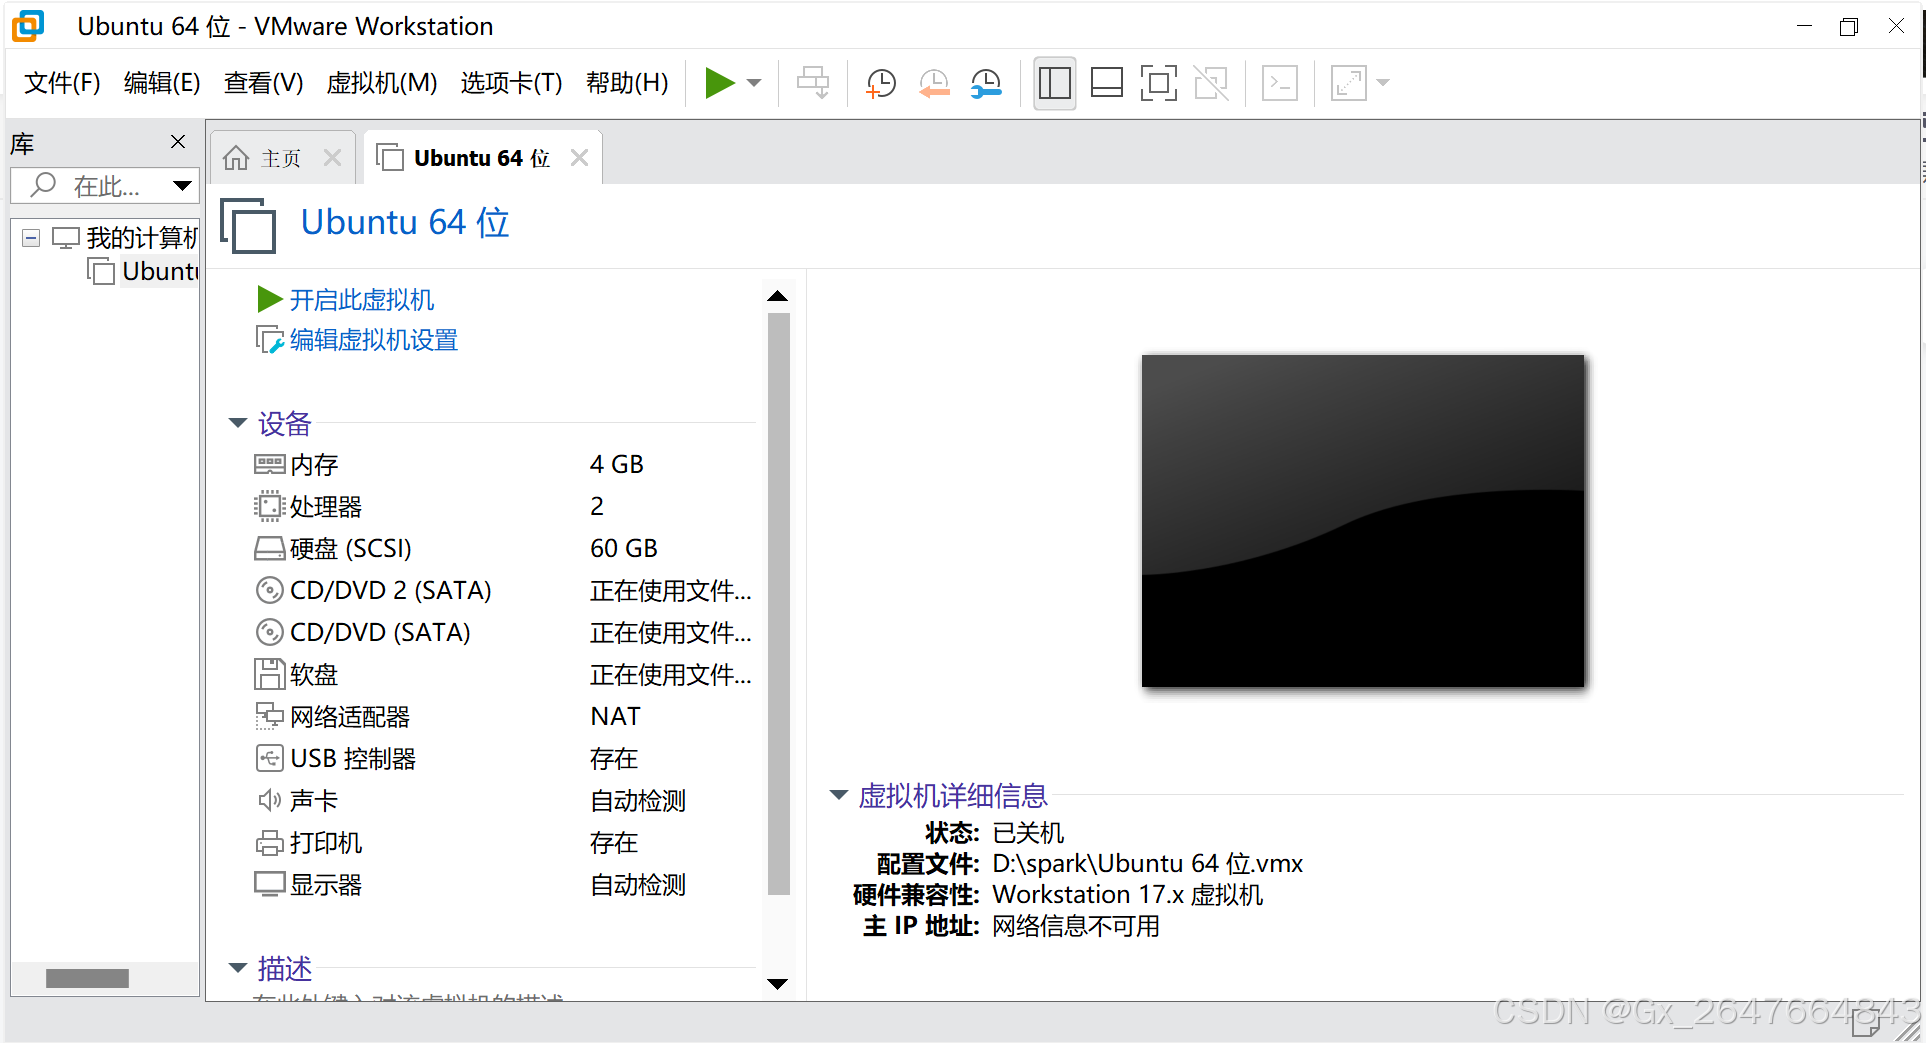Click the Unity mode toolbar icon
Viewport: 1926px width, 1043px height.
(1211, 83)
